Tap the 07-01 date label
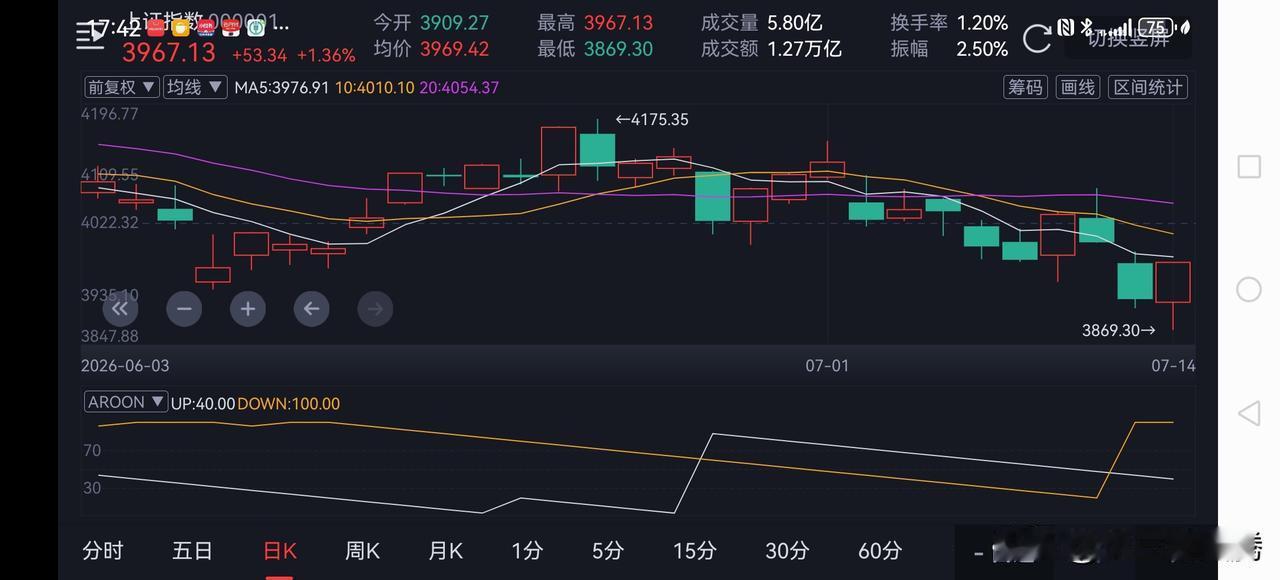The height and width of the screenshot is (580, 1280). (x=827, y=366)
